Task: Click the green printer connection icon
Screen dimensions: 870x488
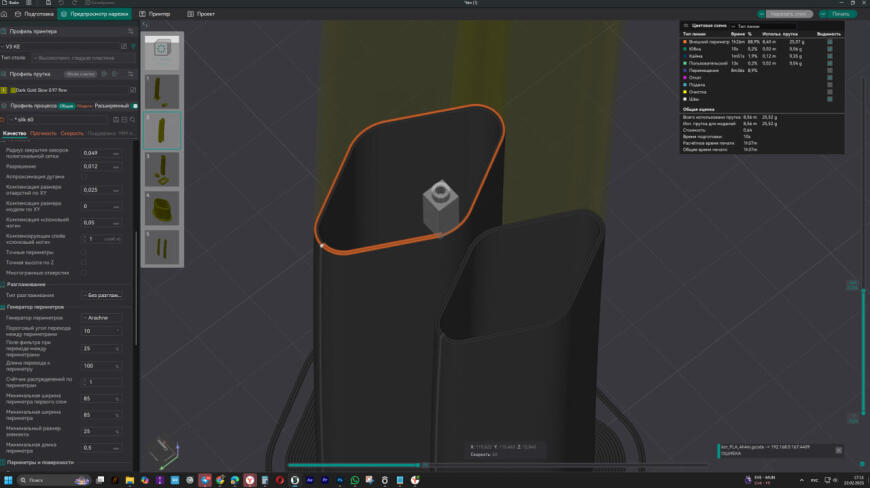Action: [x=133, y=46]
